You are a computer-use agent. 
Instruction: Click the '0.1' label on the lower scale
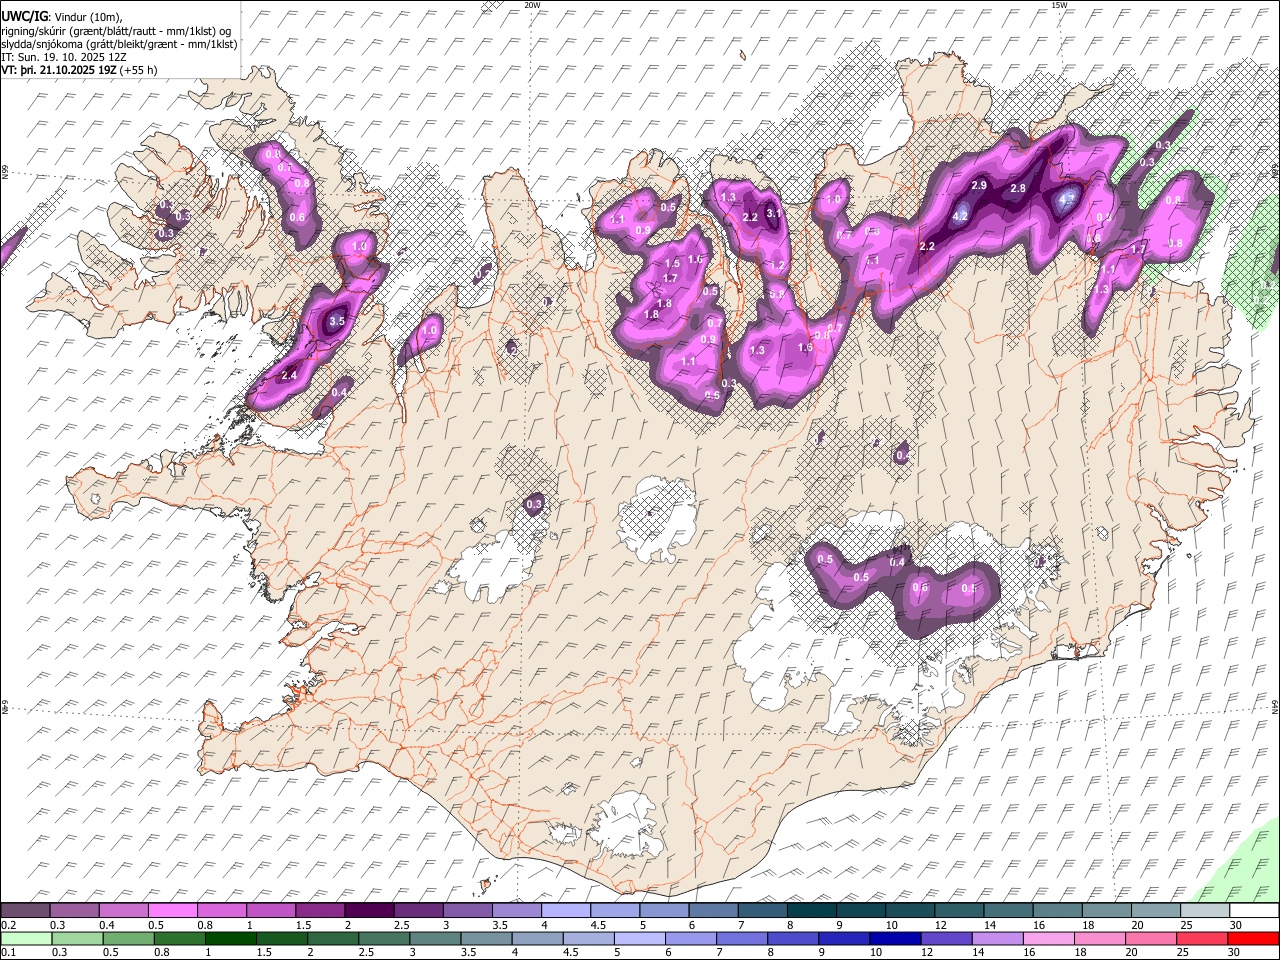pos(8,952)
